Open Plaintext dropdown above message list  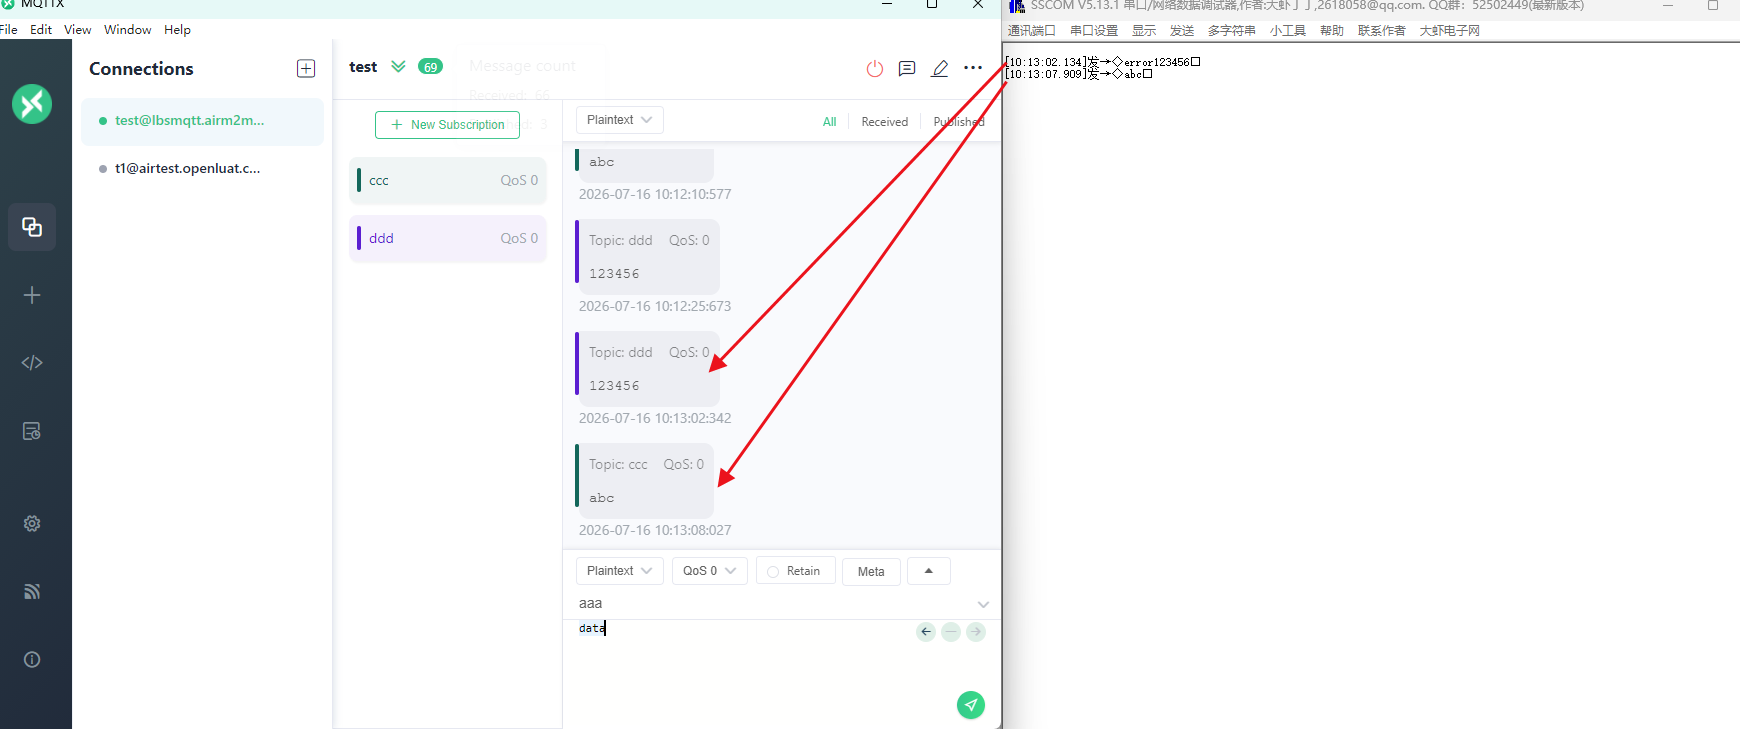(x=620, y=120)
